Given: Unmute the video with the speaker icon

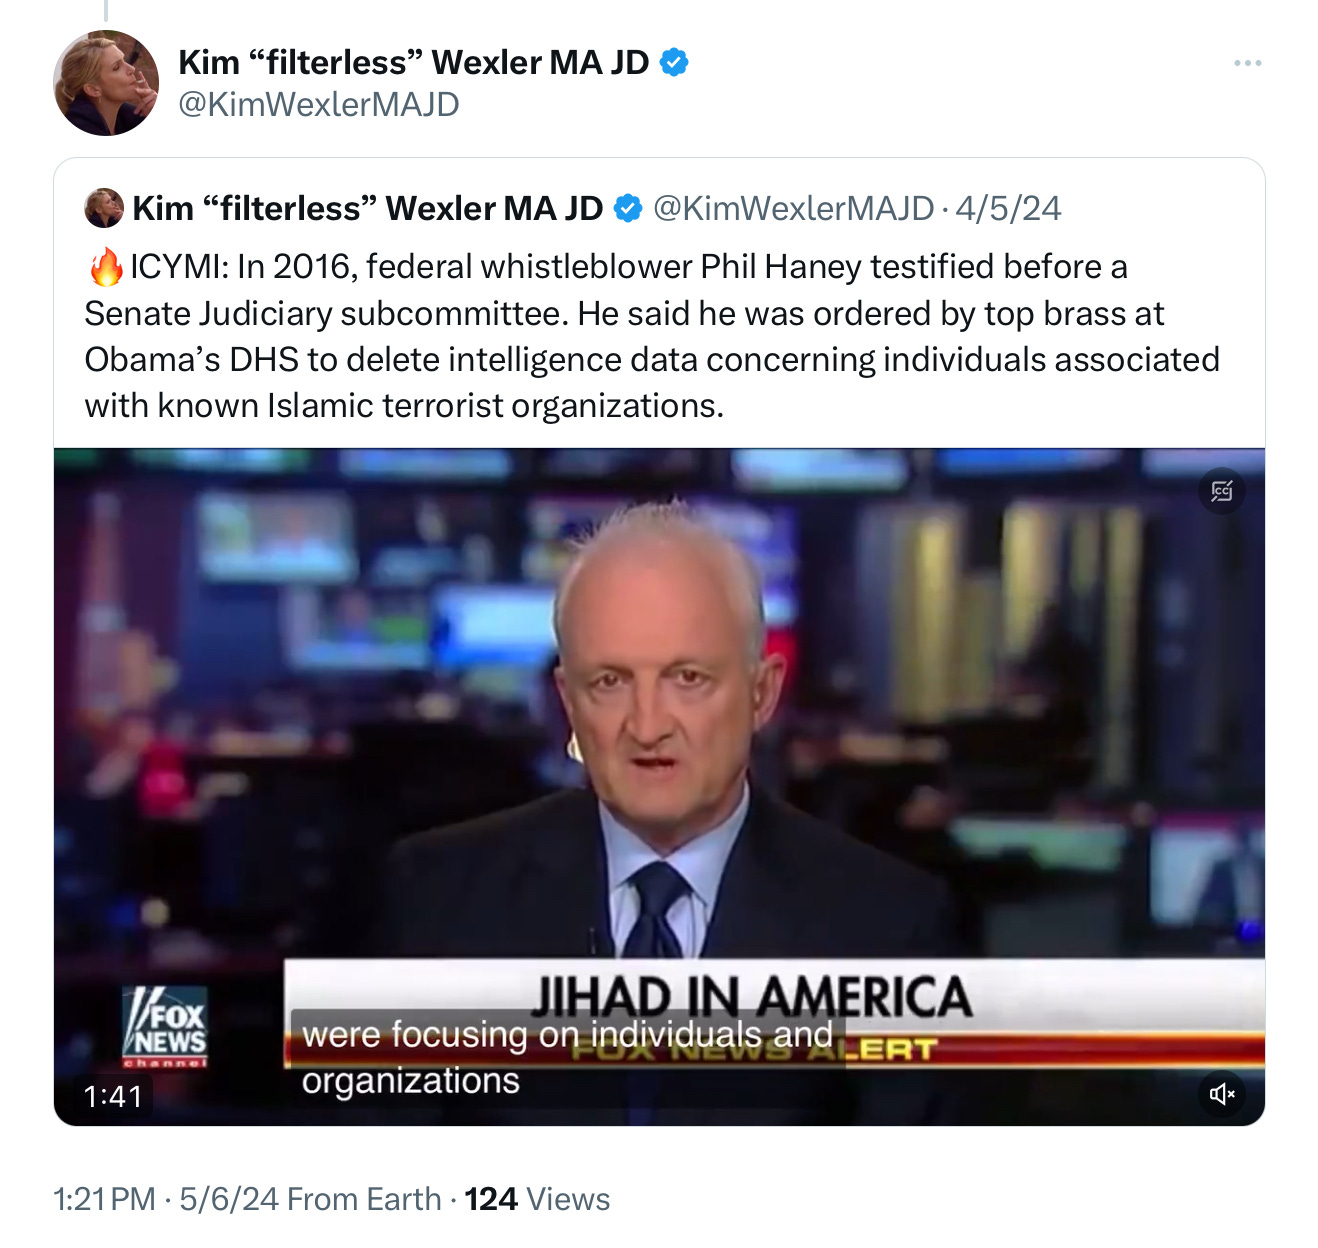Looking at the screenshot, I should click(x=1221, y=1094).
